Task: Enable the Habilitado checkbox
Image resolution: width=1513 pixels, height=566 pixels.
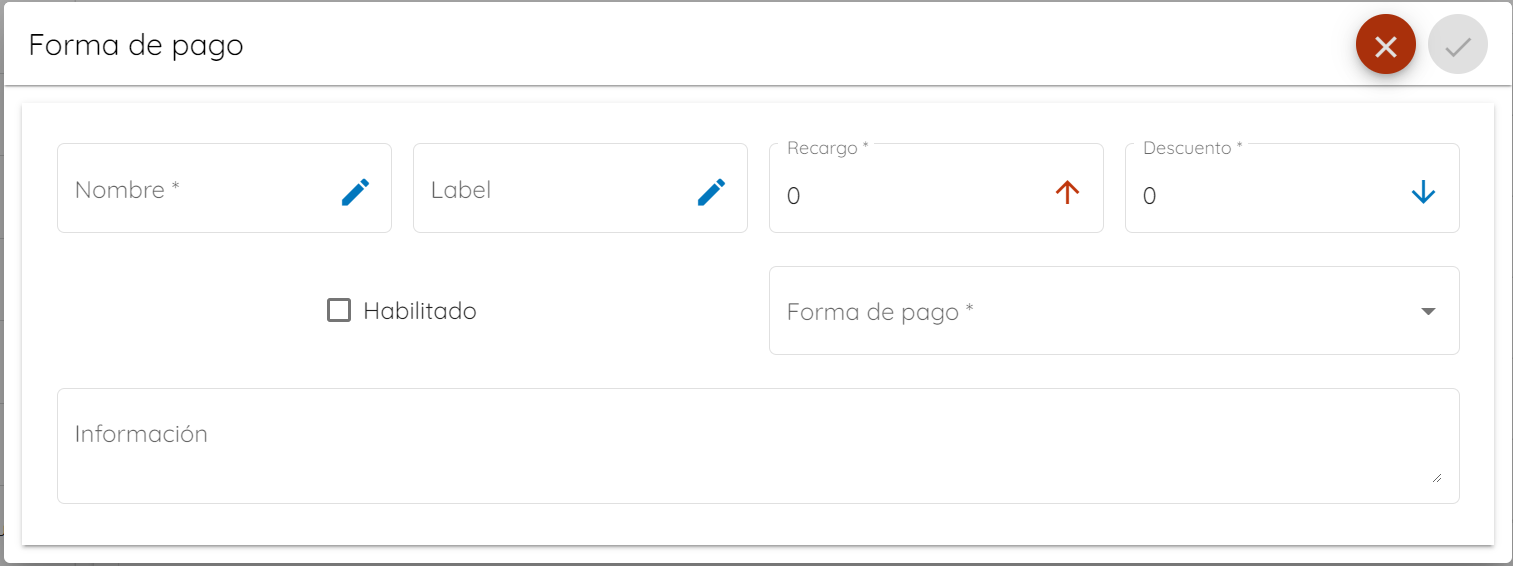Action: point(339,310)
